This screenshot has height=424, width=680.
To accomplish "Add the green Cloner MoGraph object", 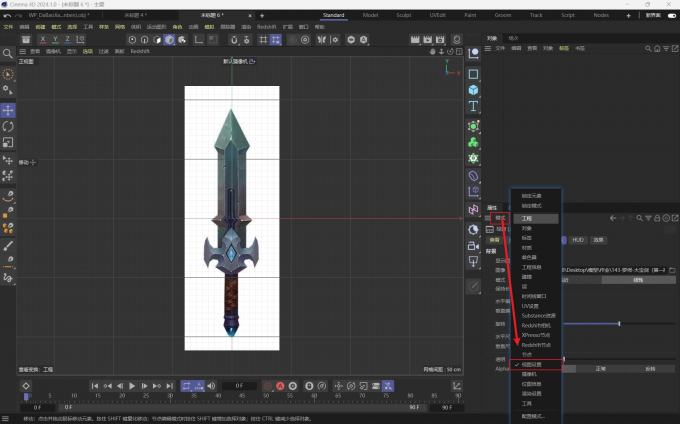I will tap(473, 142).
